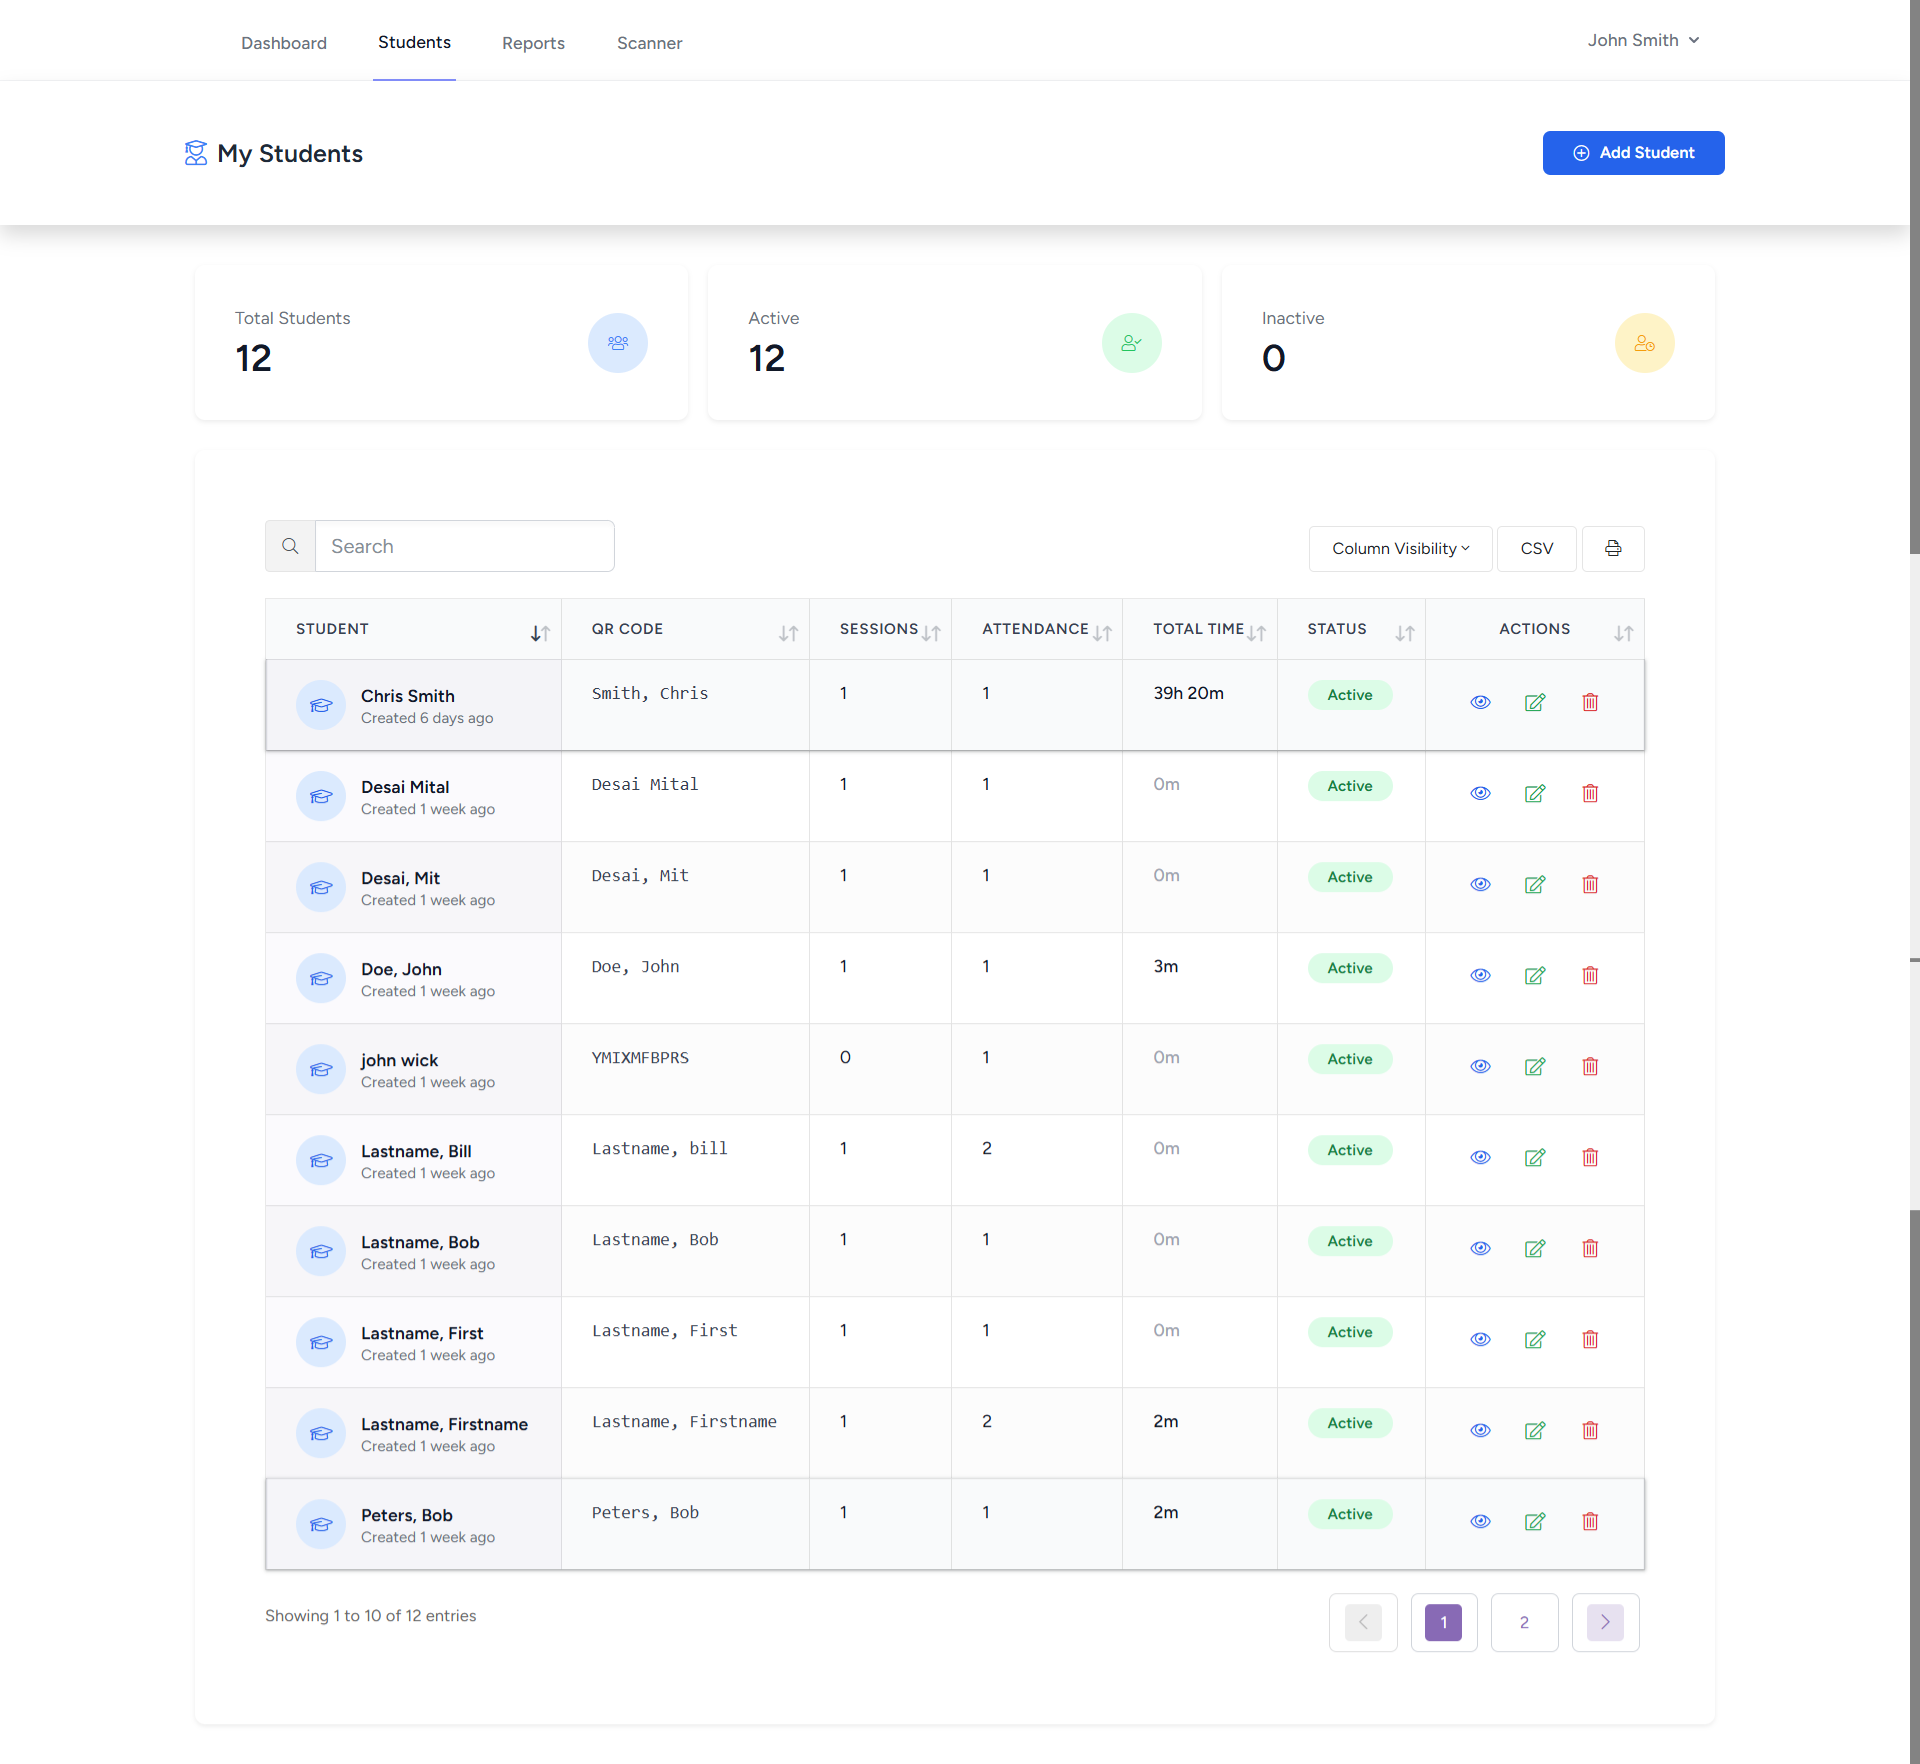View Lastname, First student details
The width and height of the screenshot is (1920, 1764).
1480,1340
